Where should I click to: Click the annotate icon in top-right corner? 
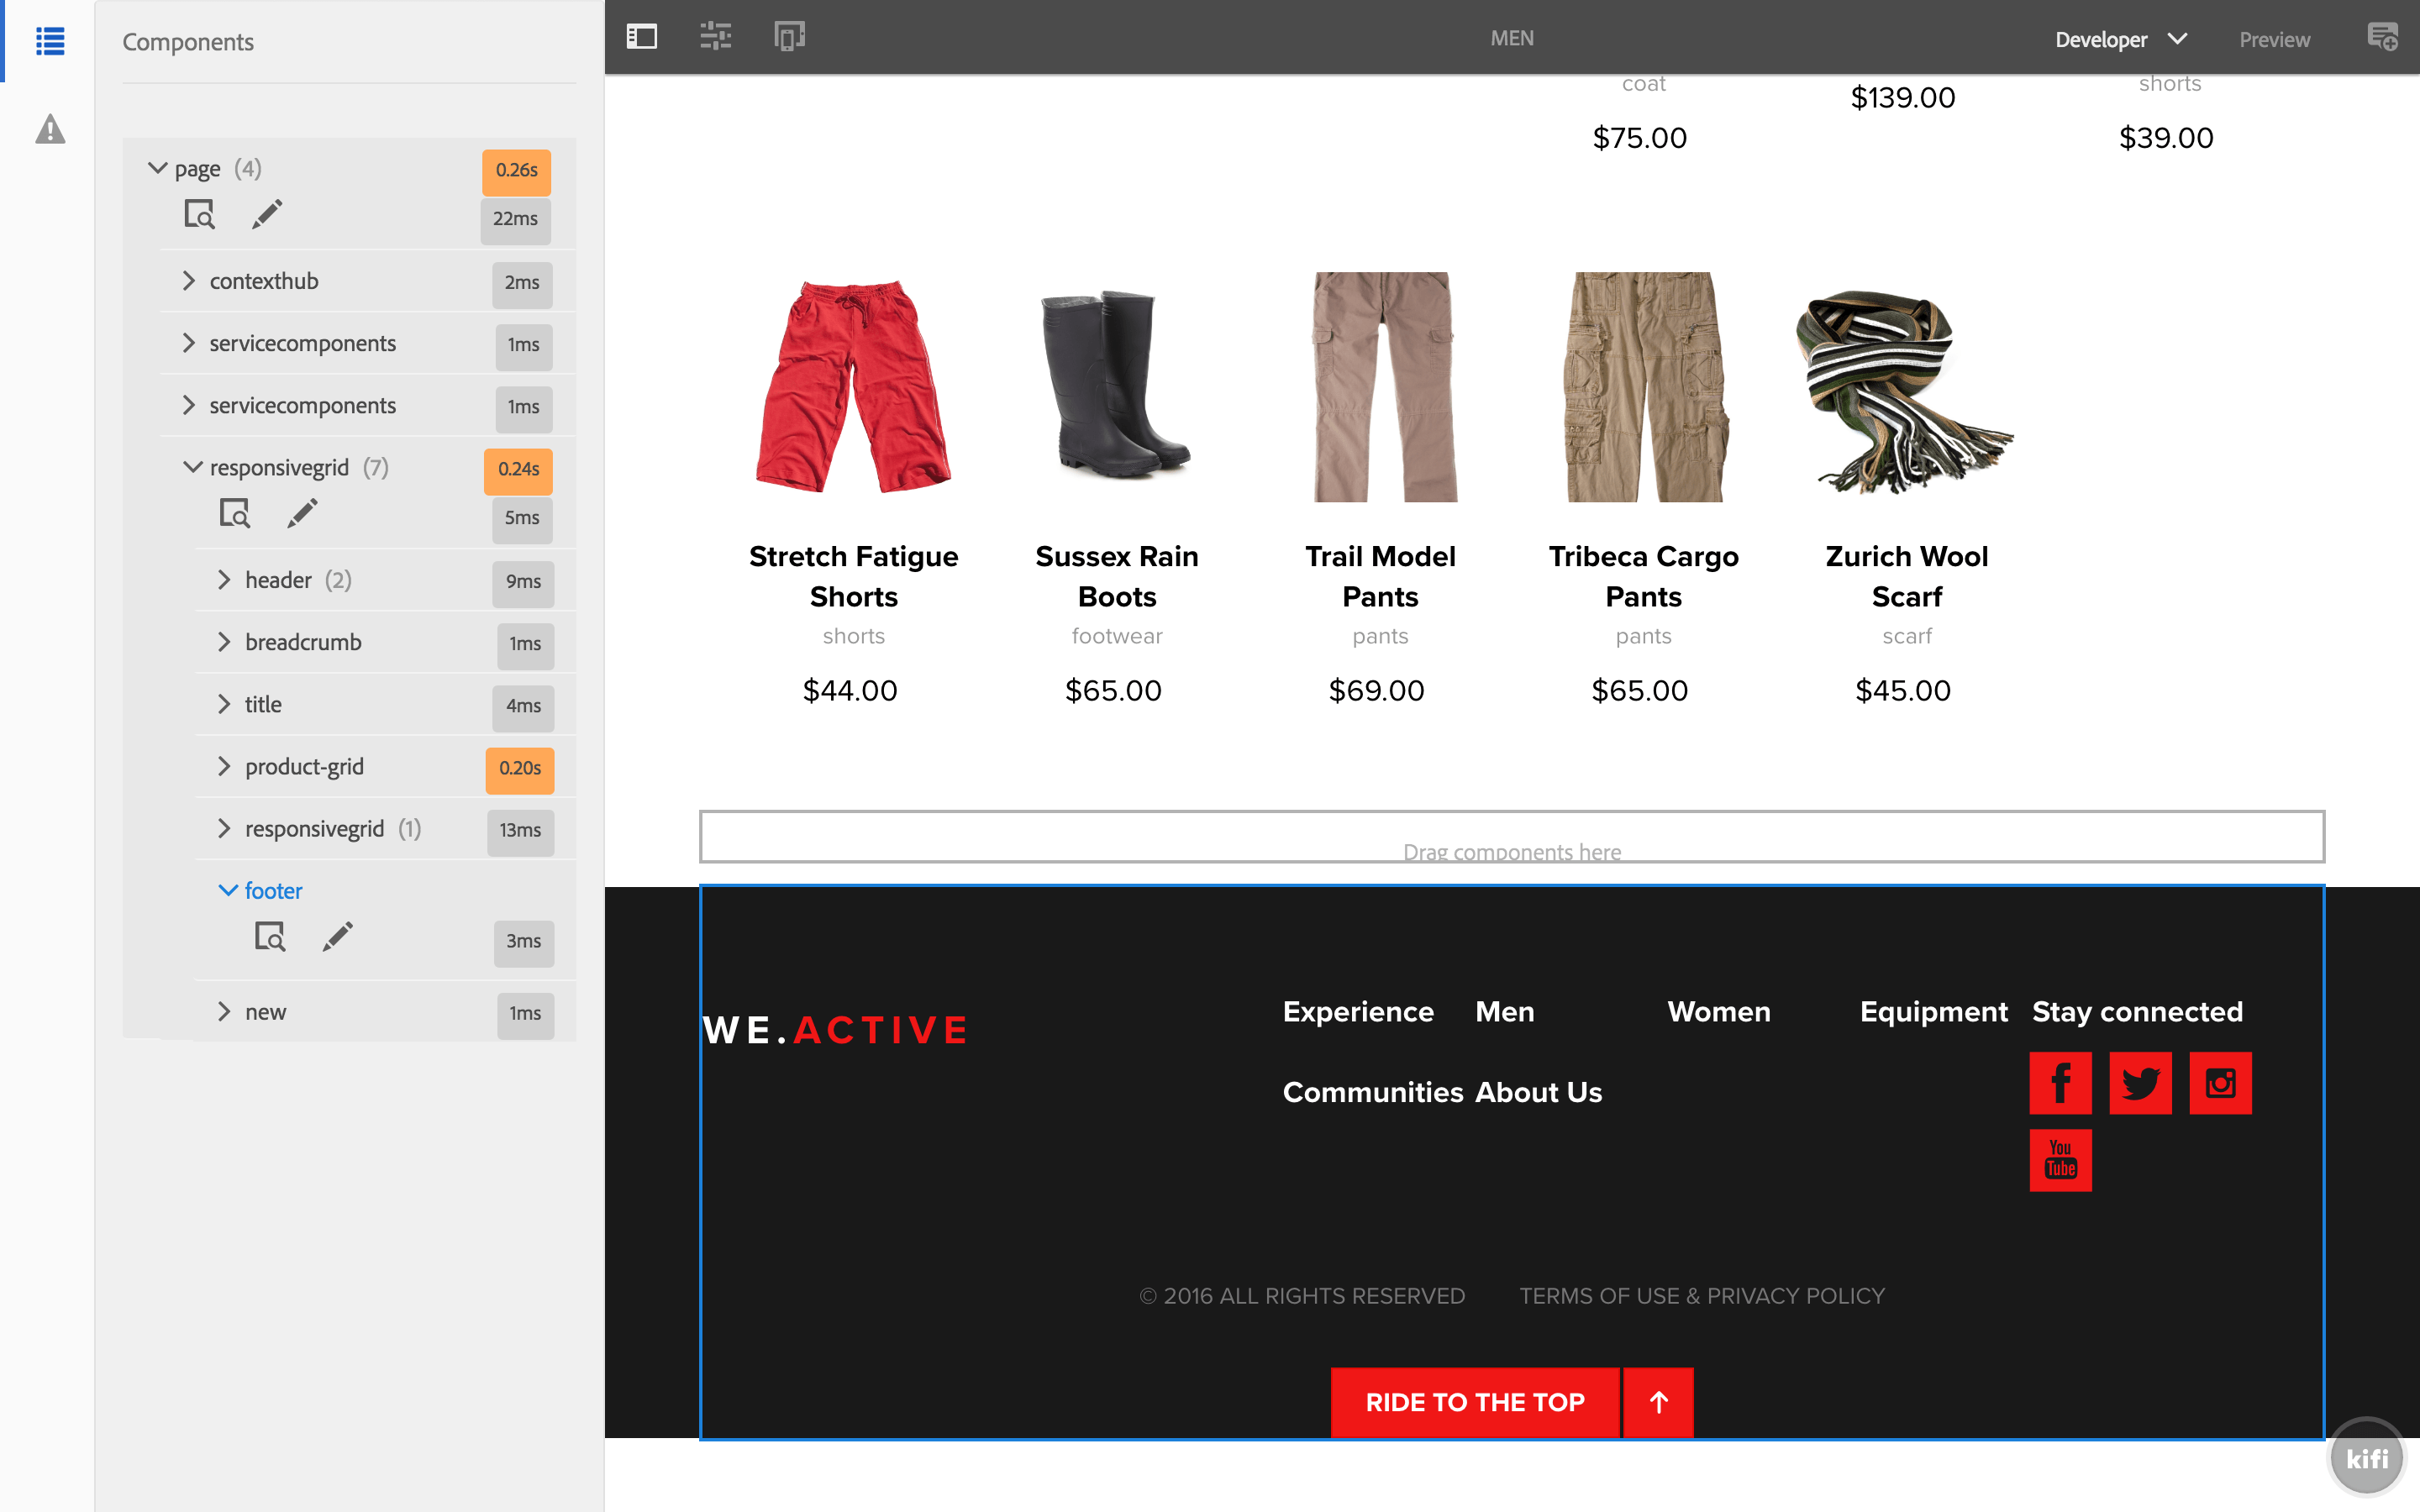click(x=2382, y=38)
